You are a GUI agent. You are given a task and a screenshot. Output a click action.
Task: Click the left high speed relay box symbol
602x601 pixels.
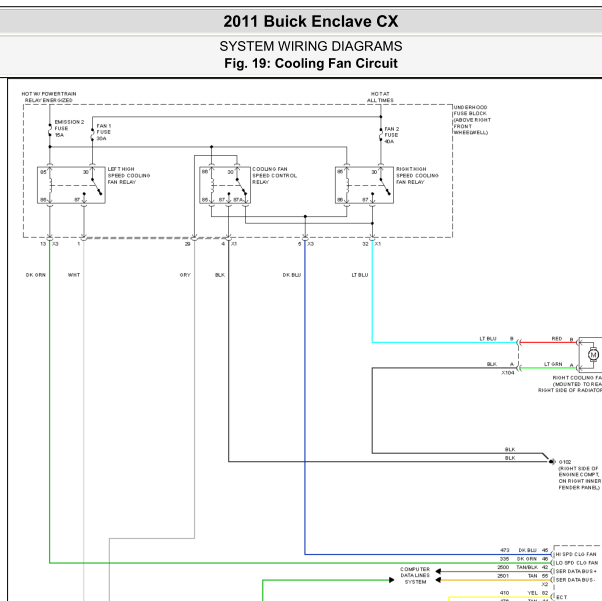pyautogui.click(x=71, y=185)
